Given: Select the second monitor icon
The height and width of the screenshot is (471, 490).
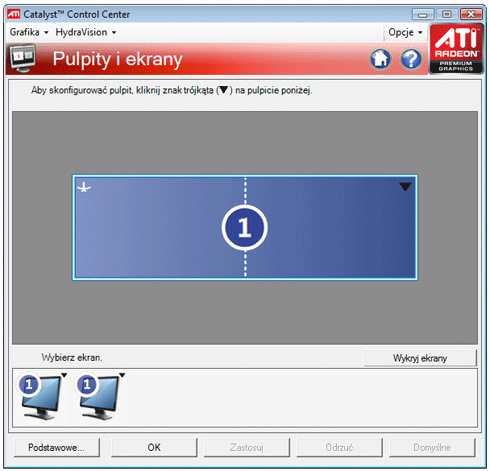Looking at the screenshot, I should 99,396.
